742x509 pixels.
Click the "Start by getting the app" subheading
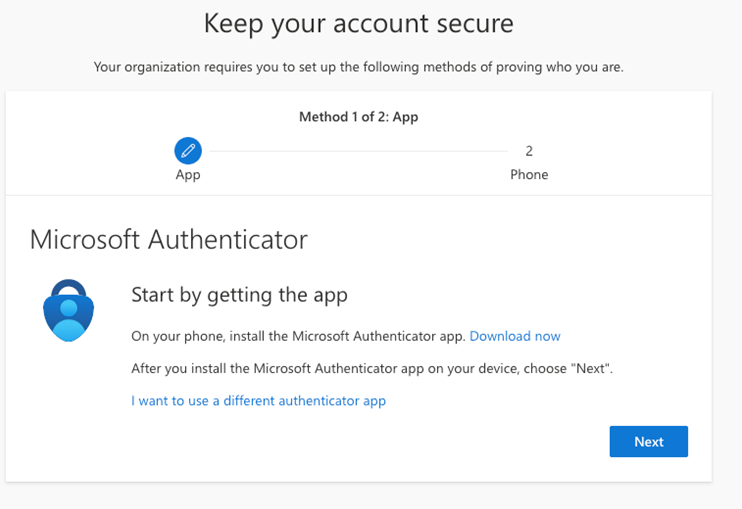coord(239,295)
